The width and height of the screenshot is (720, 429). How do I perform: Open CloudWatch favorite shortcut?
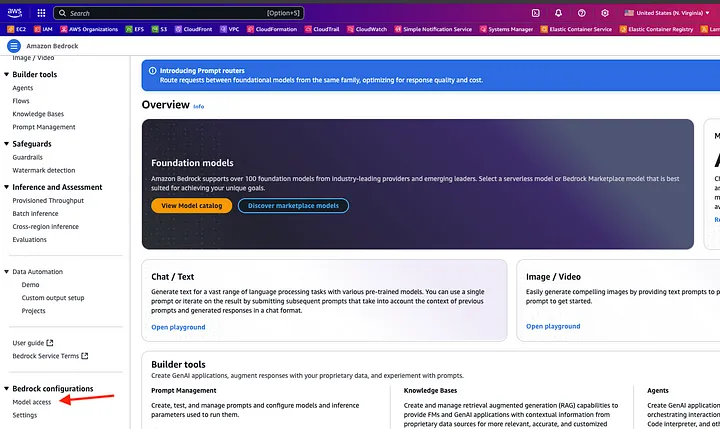[367, 29]
